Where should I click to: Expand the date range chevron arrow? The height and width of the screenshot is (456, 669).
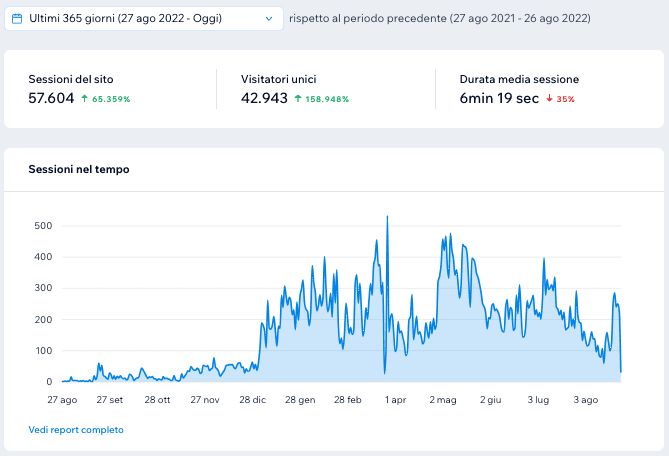(269, 18)
